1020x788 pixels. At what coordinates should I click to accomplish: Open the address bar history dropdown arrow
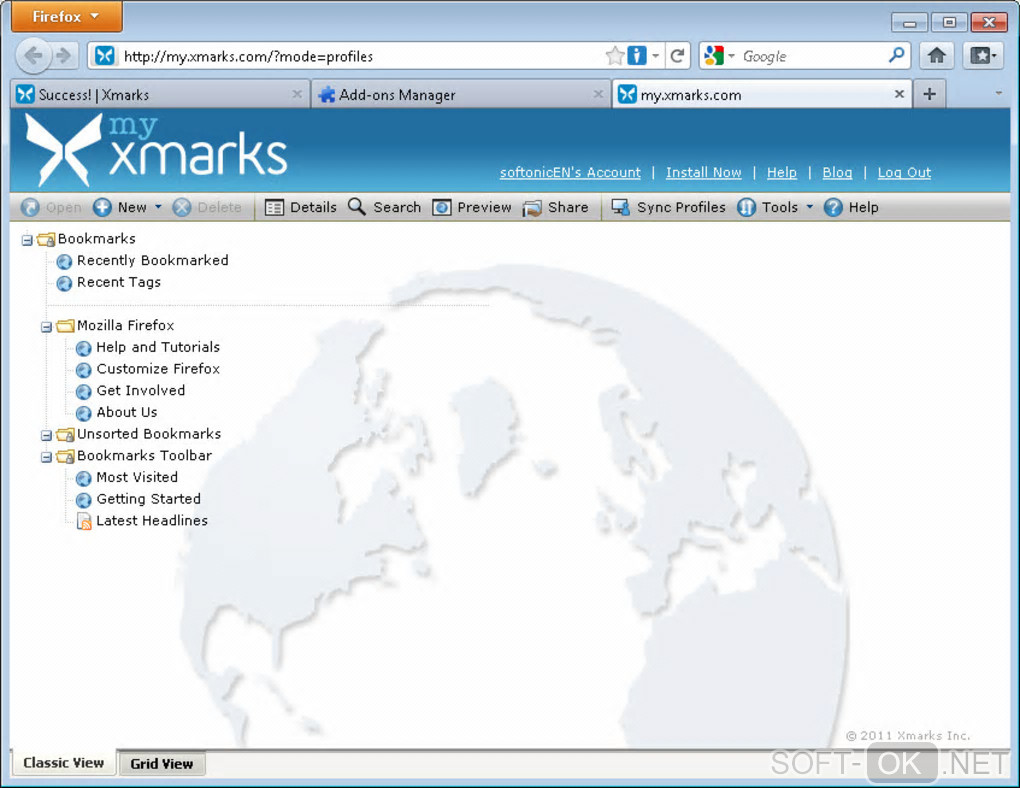(655, 56)
